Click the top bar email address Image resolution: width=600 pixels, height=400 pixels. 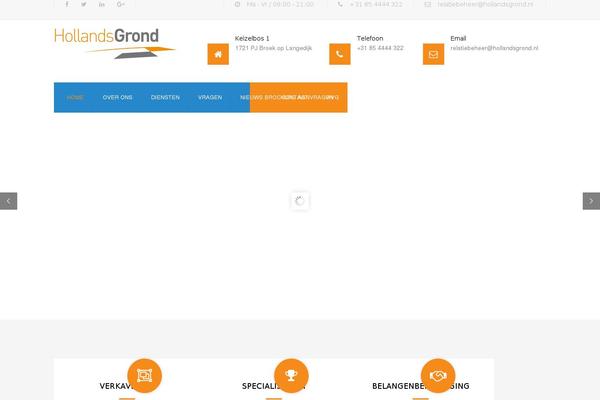pyautogui.click(x=485, y=4)
